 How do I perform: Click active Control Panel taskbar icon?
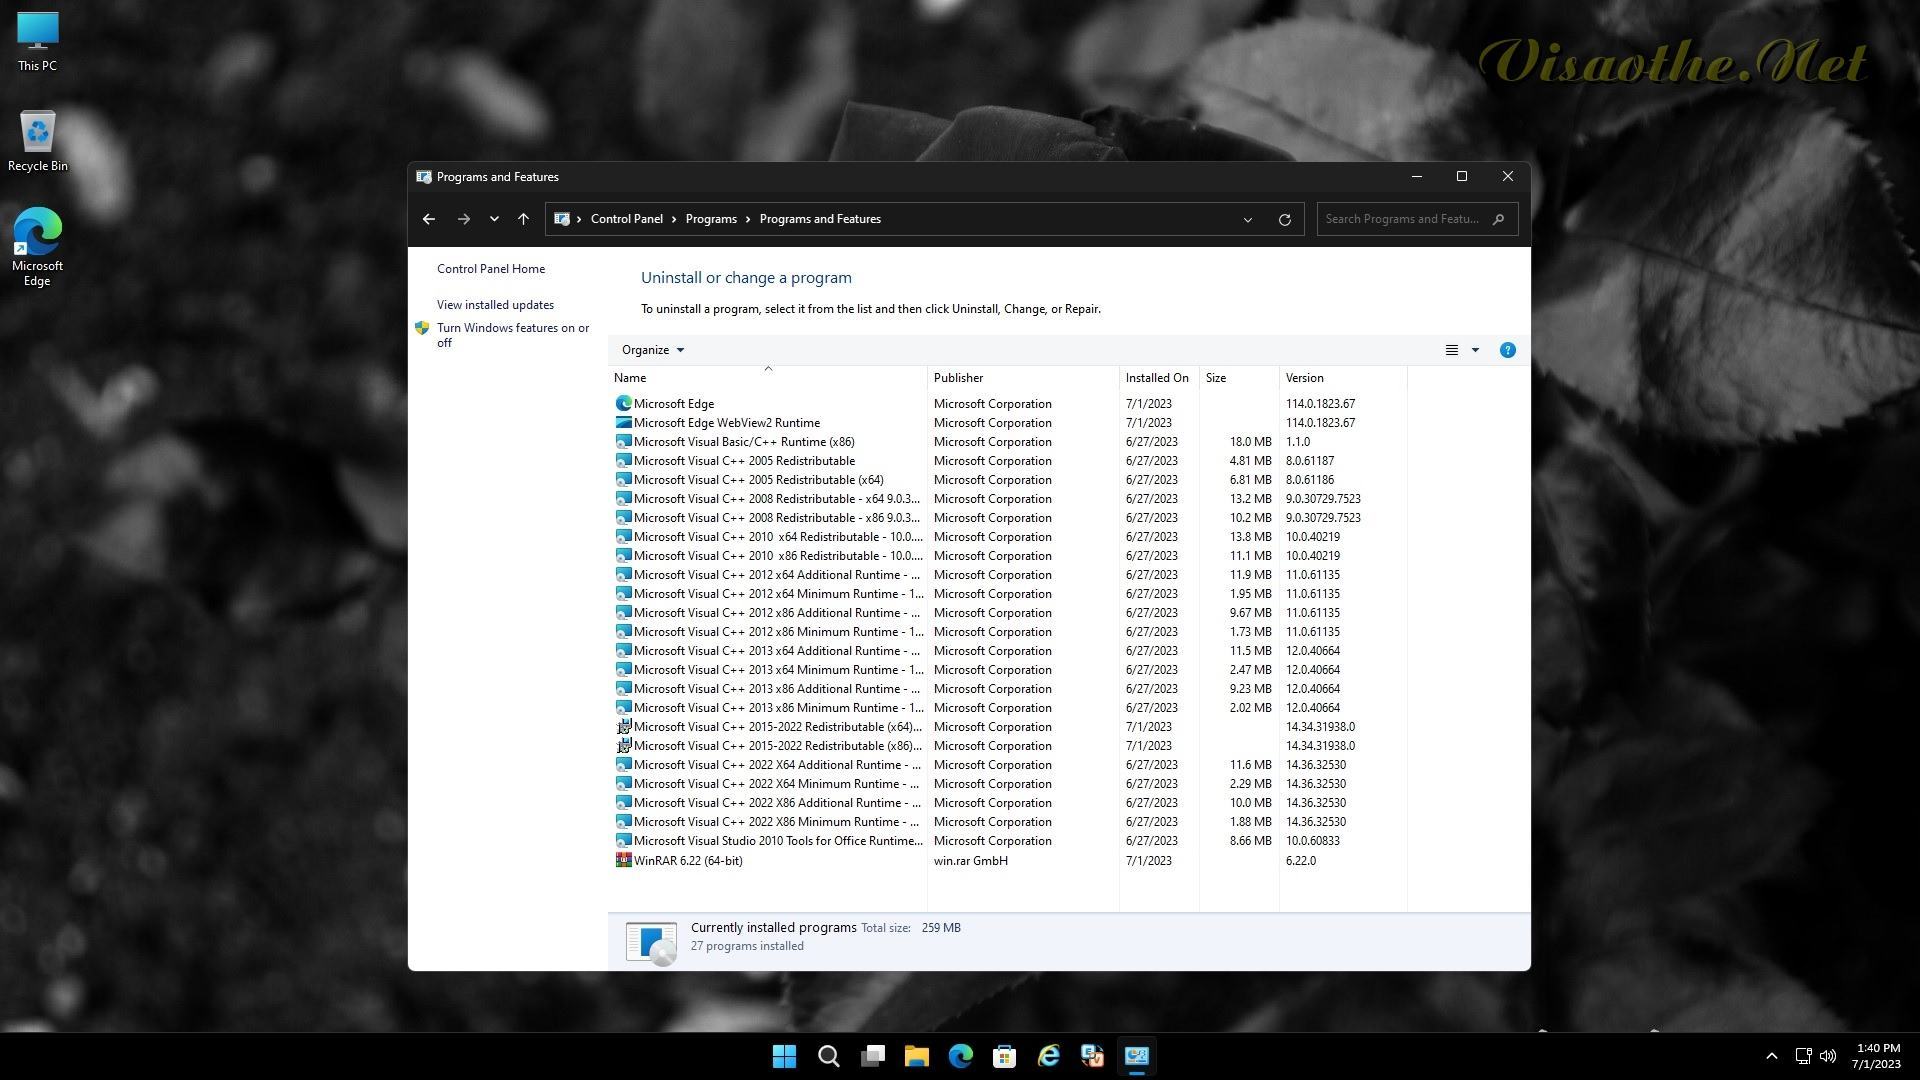pyautogui.click(x=1136, y=1056)
